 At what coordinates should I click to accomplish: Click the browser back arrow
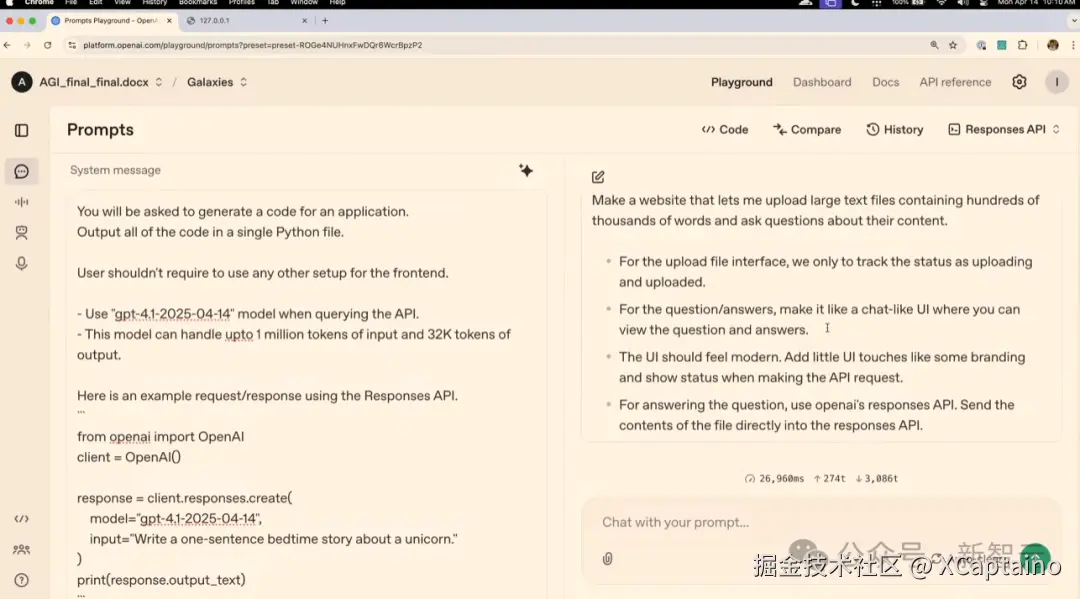tap(8, 45)
